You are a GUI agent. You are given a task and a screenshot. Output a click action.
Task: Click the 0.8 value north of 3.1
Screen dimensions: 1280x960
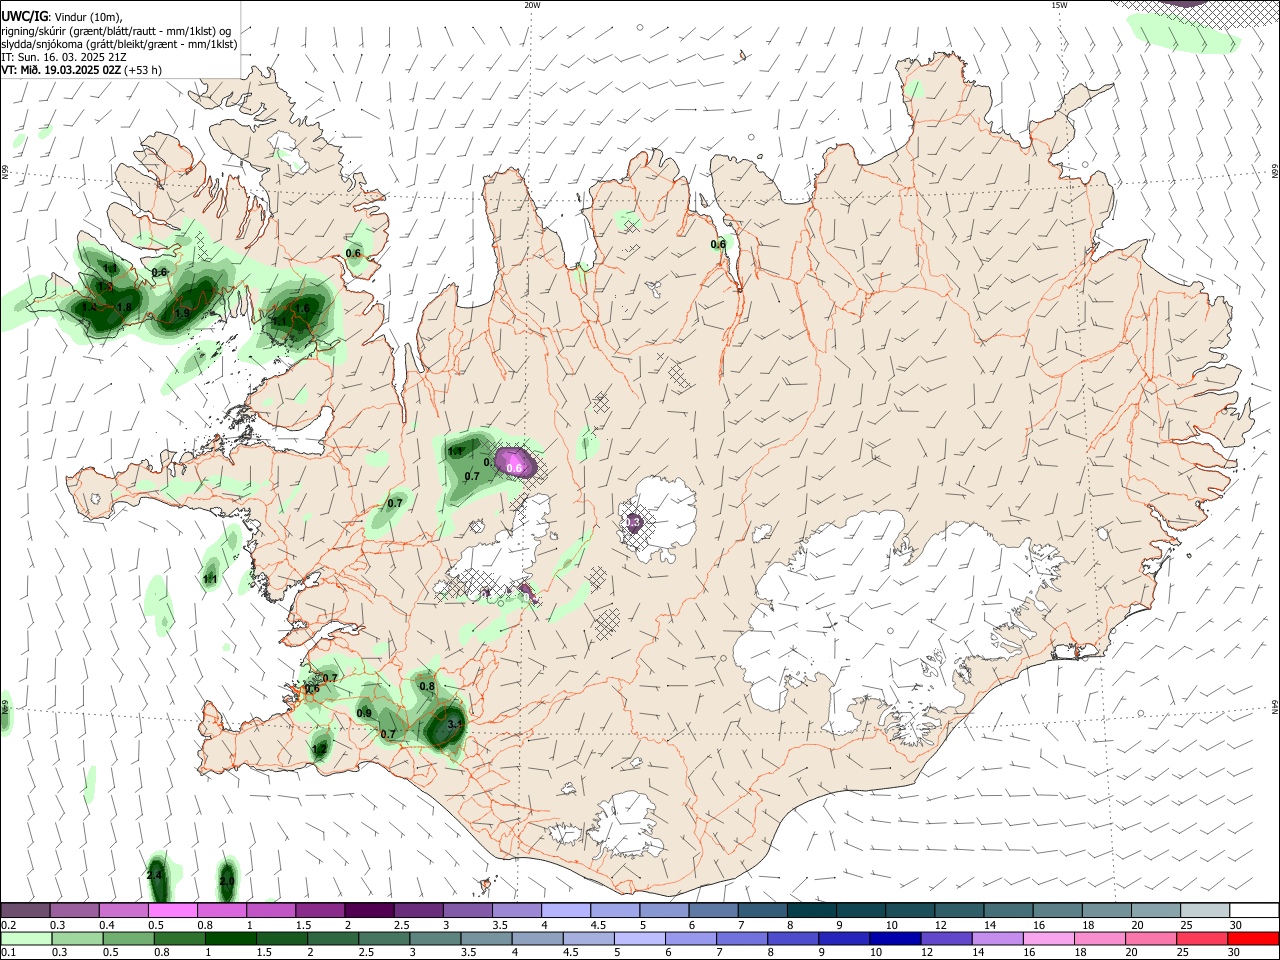(427, 686)
